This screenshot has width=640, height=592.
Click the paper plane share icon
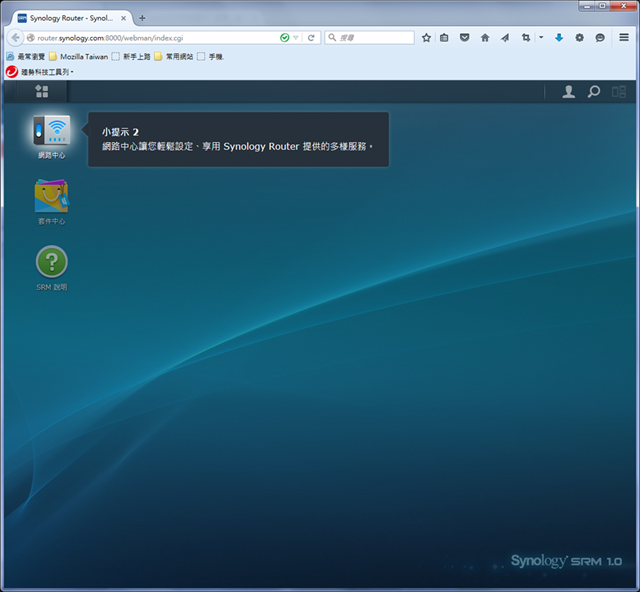point(505,38)
